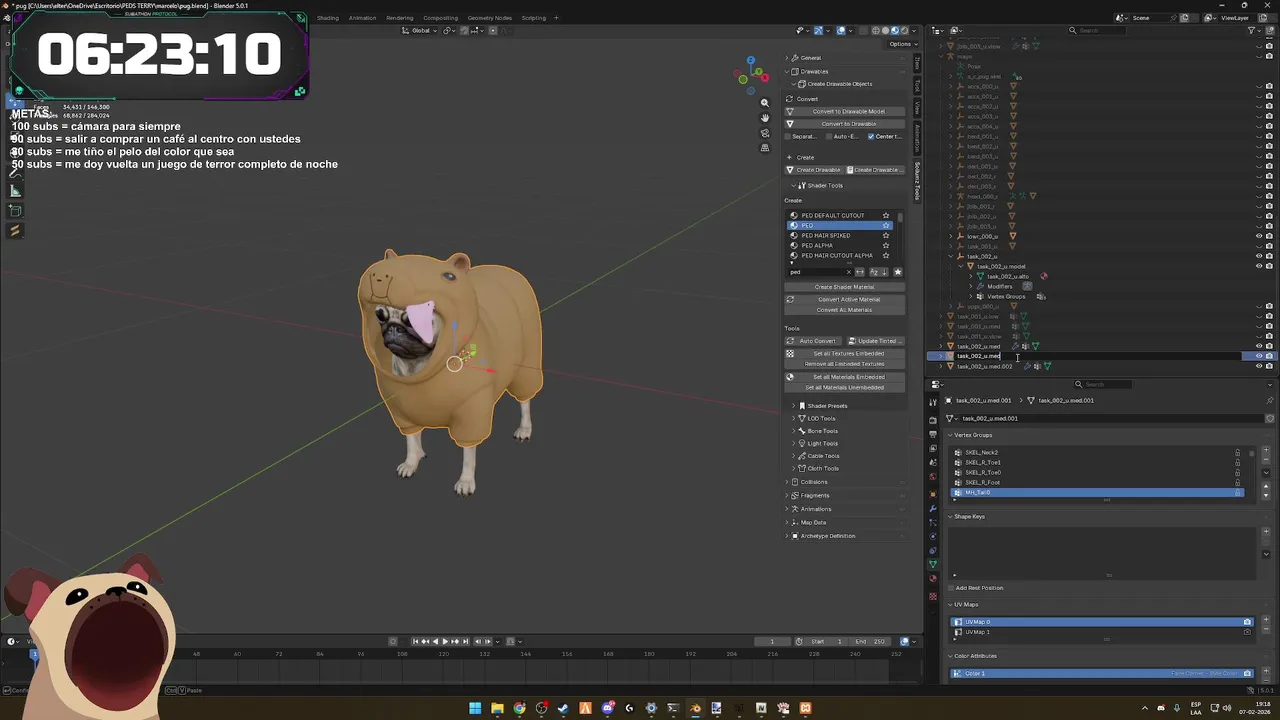This screenshot has height=720, width=1280.
Task: Hide task_002_u.med.002 with its eye icon
Action: tap(1258, 366)
